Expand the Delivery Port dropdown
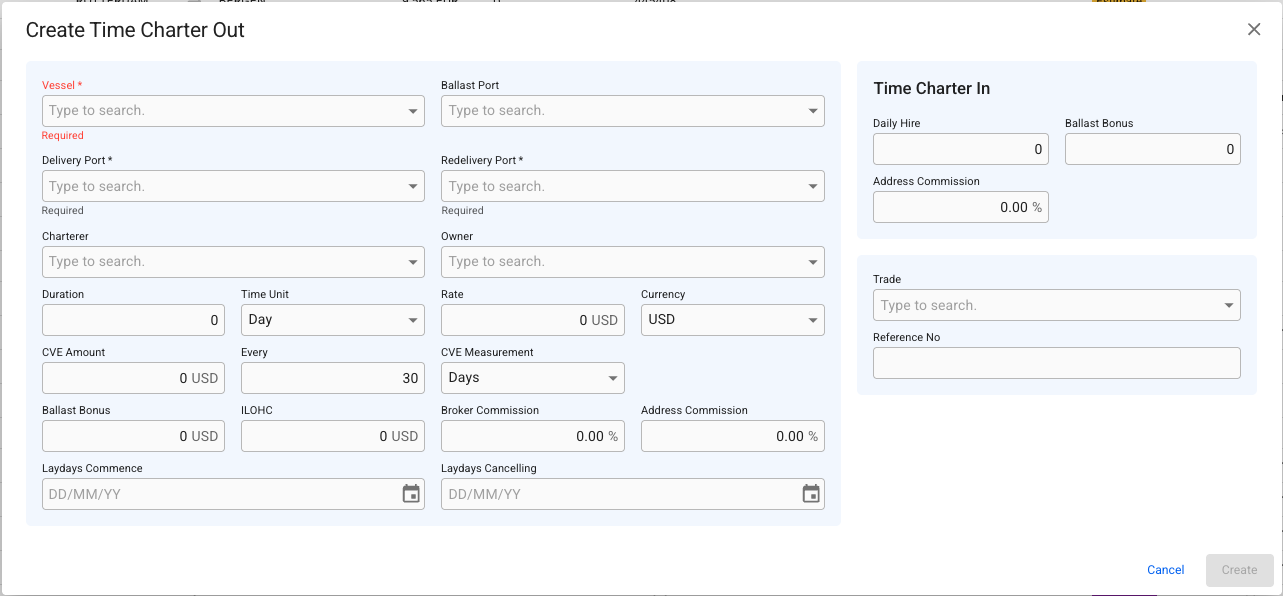1283x596 pixels. pyautogui.click(x=413, y=186)
